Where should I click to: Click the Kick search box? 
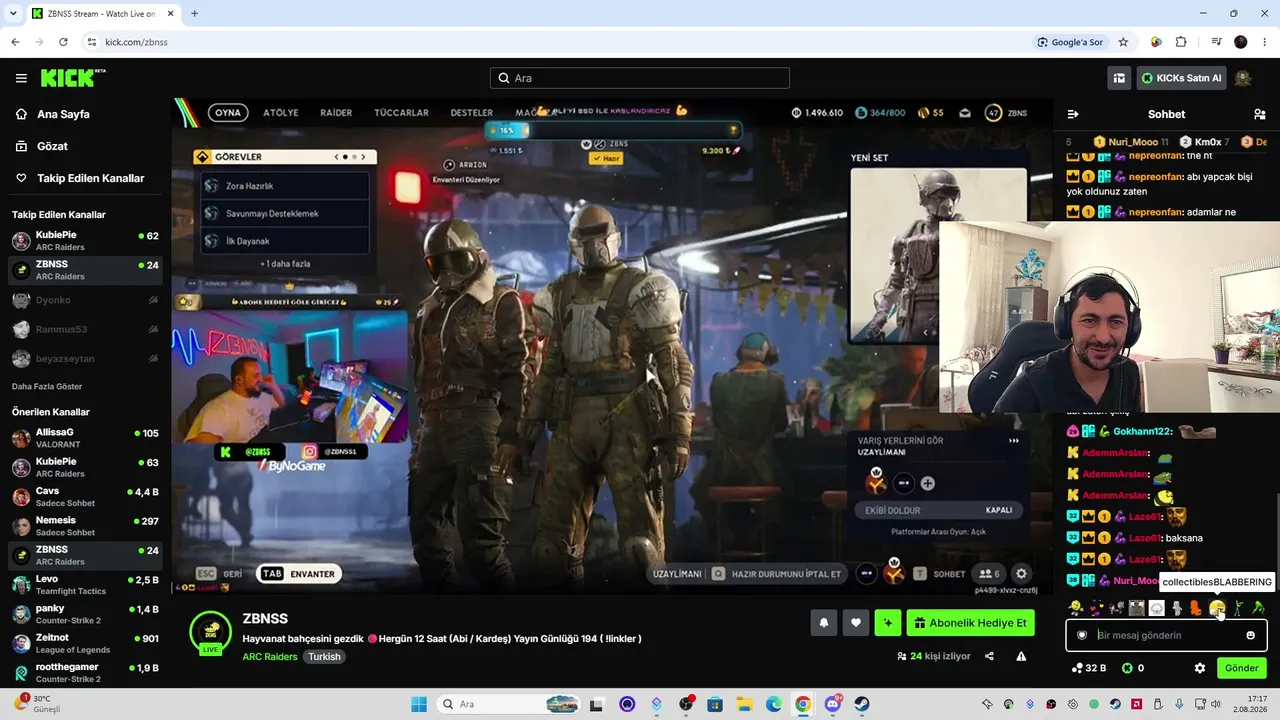pos(640,78)
